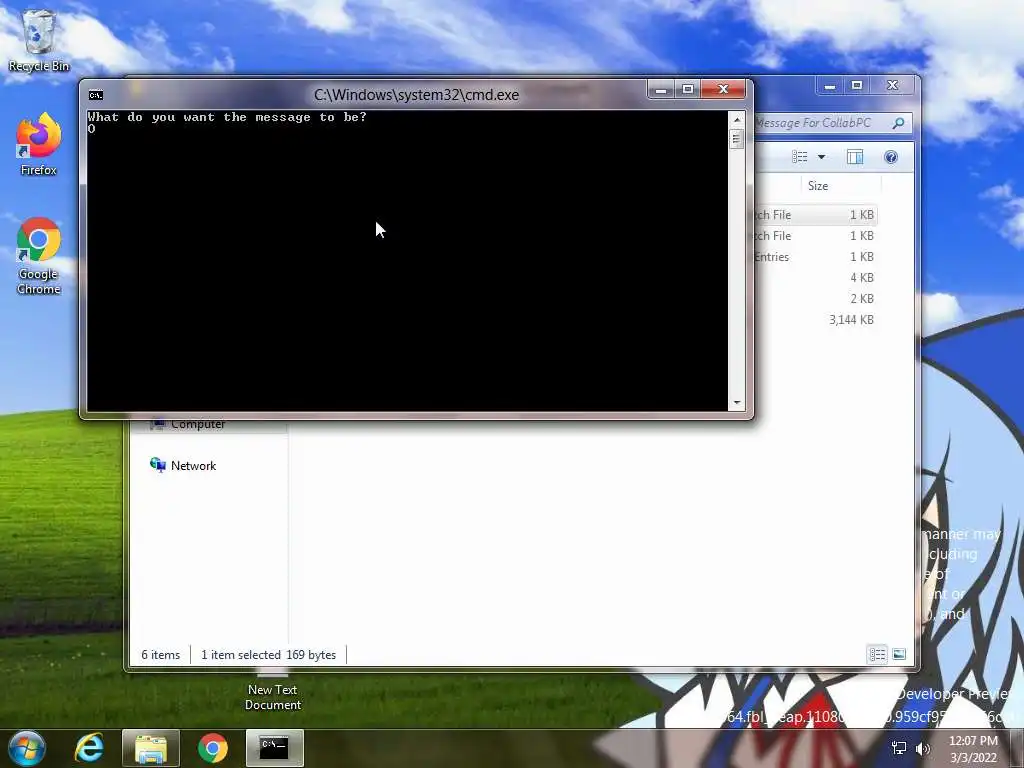This screenshot has width=1024, height=768.
Task: Maximize the cmd.exe window
Action: 688,89
